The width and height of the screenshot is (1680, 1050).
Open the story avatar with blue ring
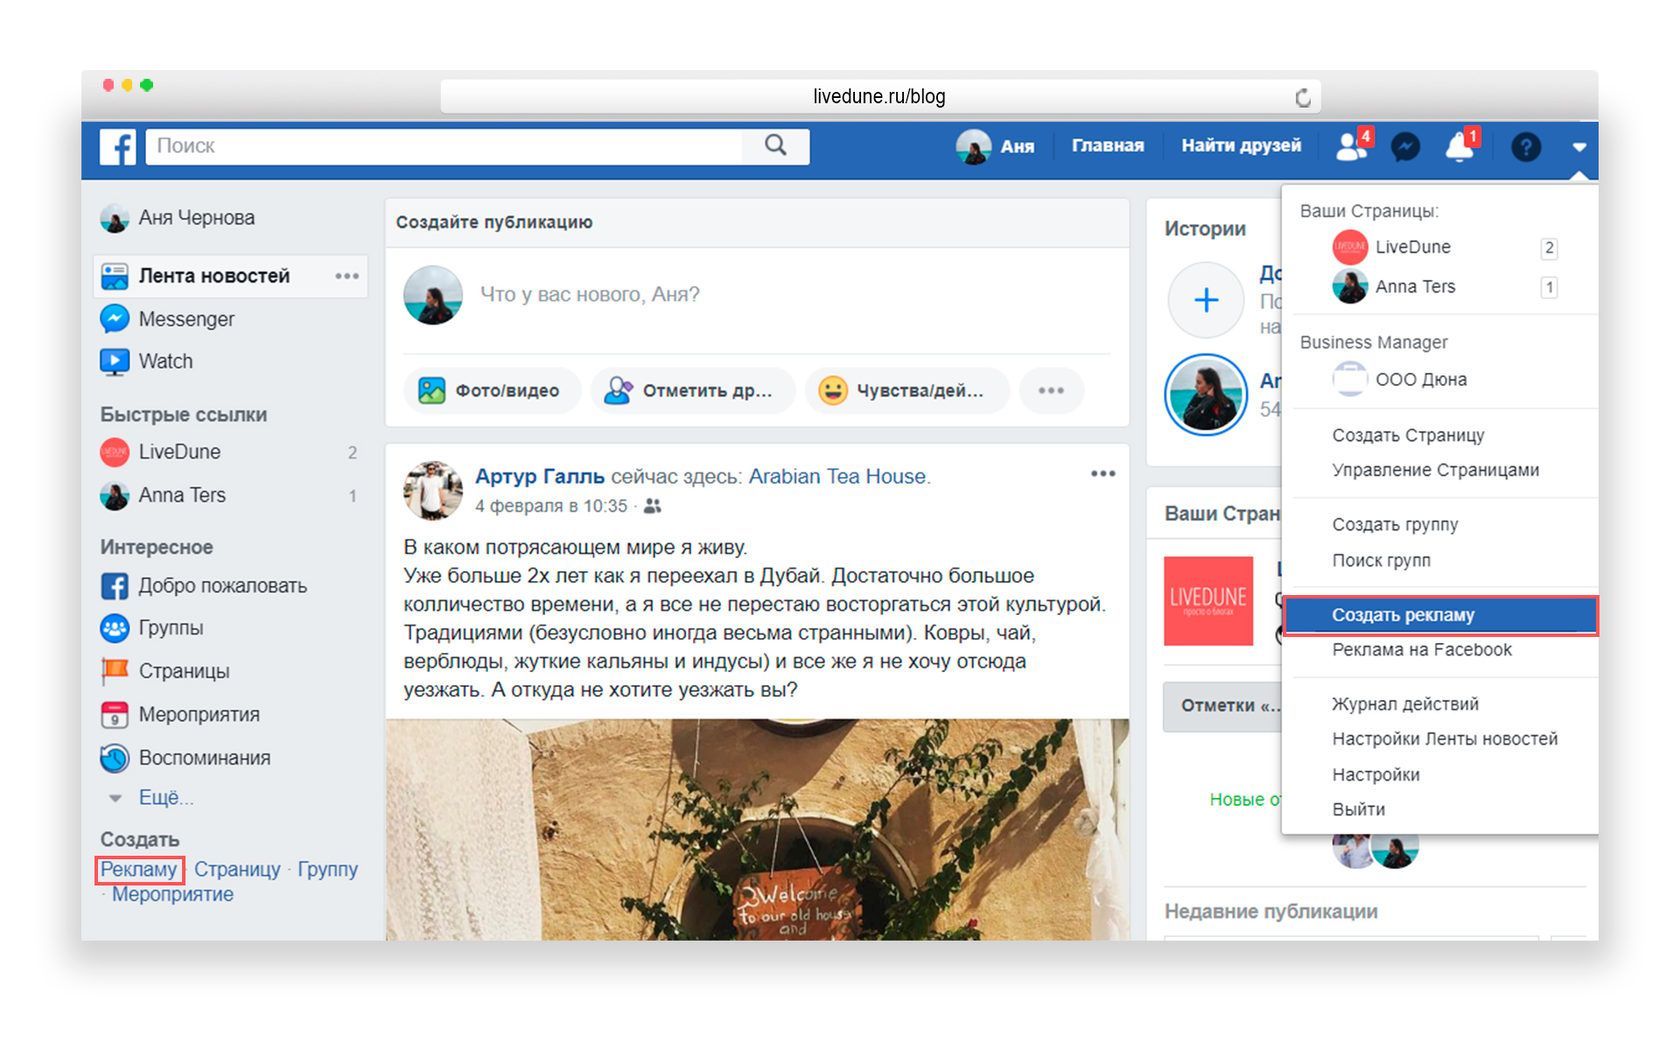1206,395
